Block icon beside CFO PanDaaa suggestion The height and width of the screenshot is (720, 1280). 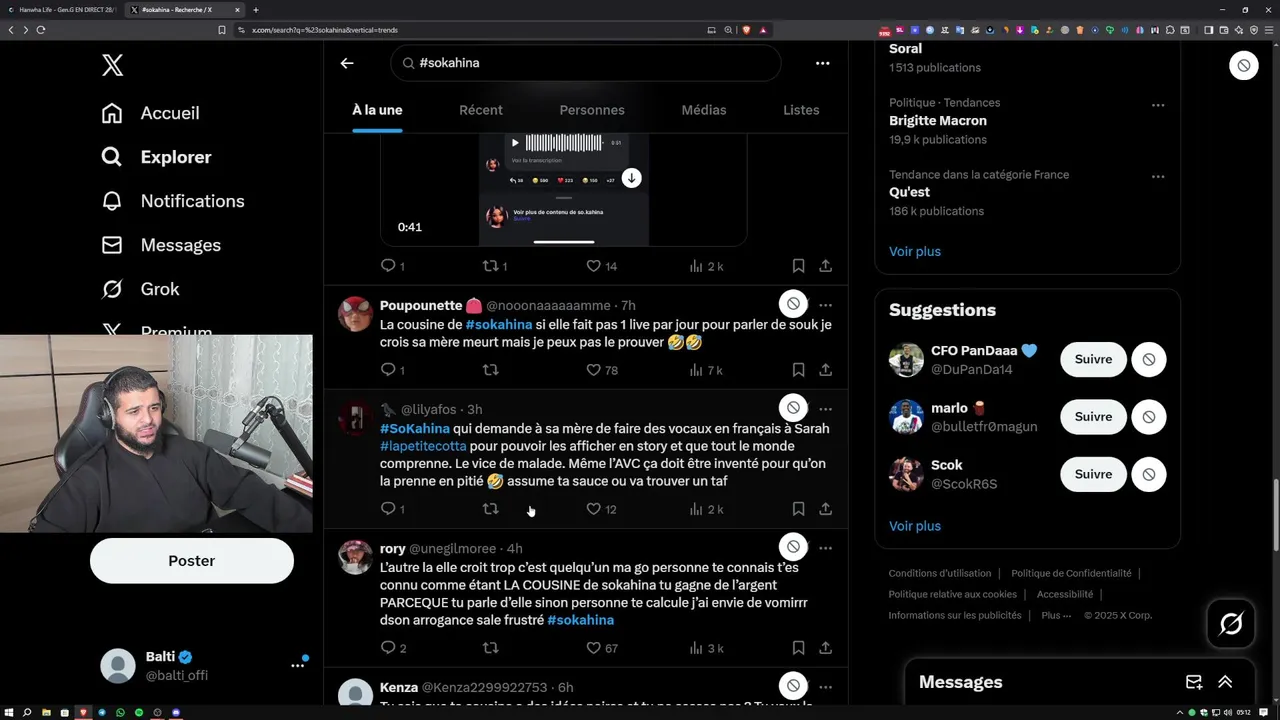(x=1149, y=359)
